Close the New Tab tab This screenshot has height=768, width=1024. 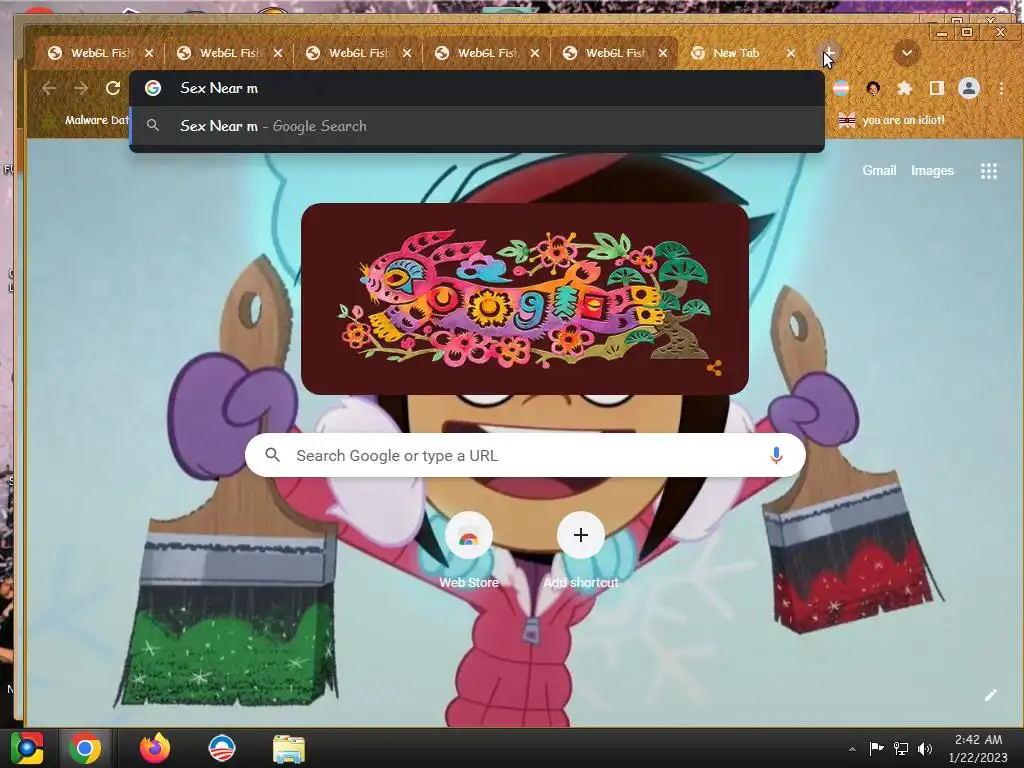pos(791,53)
